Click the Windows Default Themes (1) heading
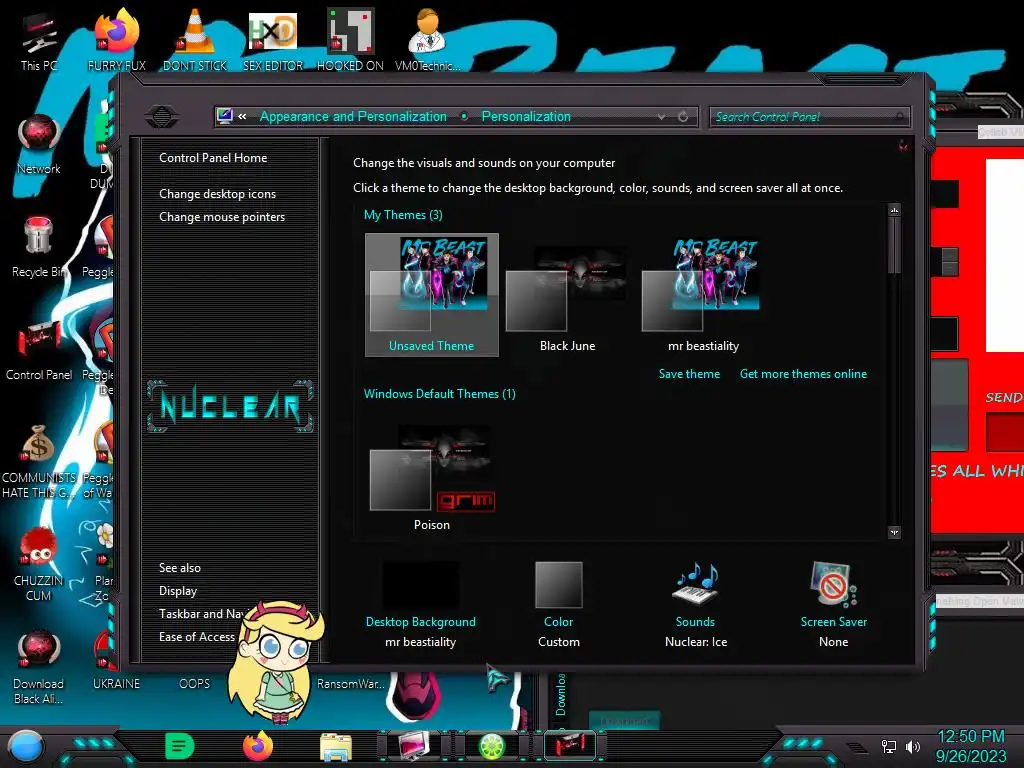Screen dimensions: 1024x768 tap(440, 394)
